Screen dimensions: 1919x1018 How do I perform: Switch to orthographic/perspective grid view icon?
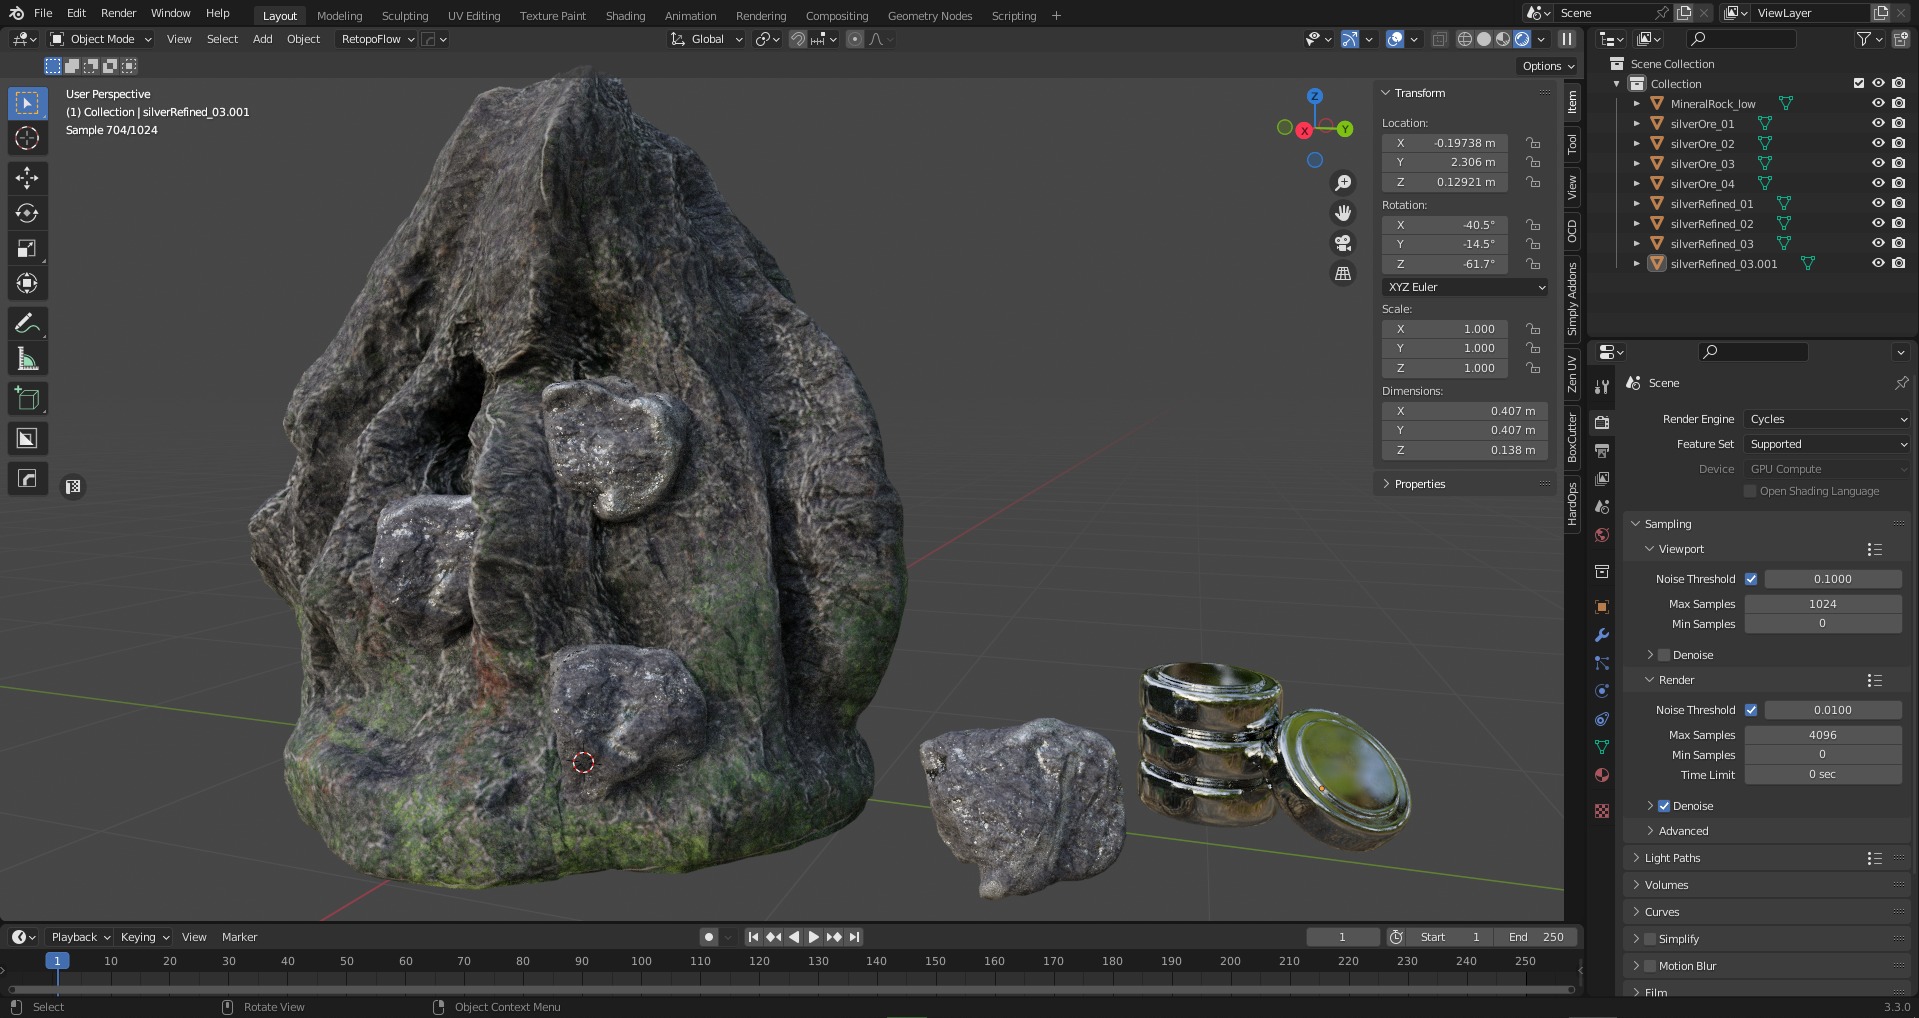[1343, 273]
